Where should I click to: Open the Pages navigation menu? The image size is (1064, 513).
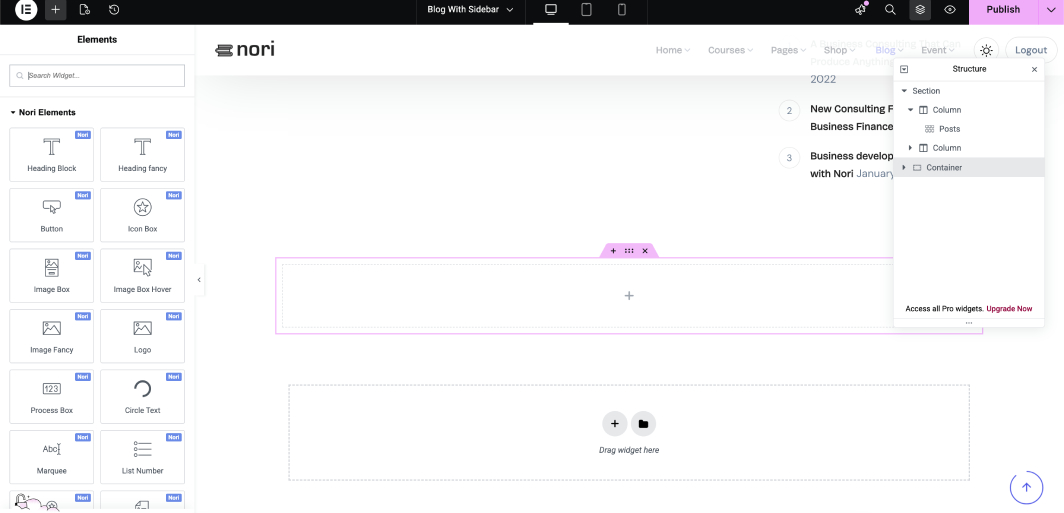point(788,50)
